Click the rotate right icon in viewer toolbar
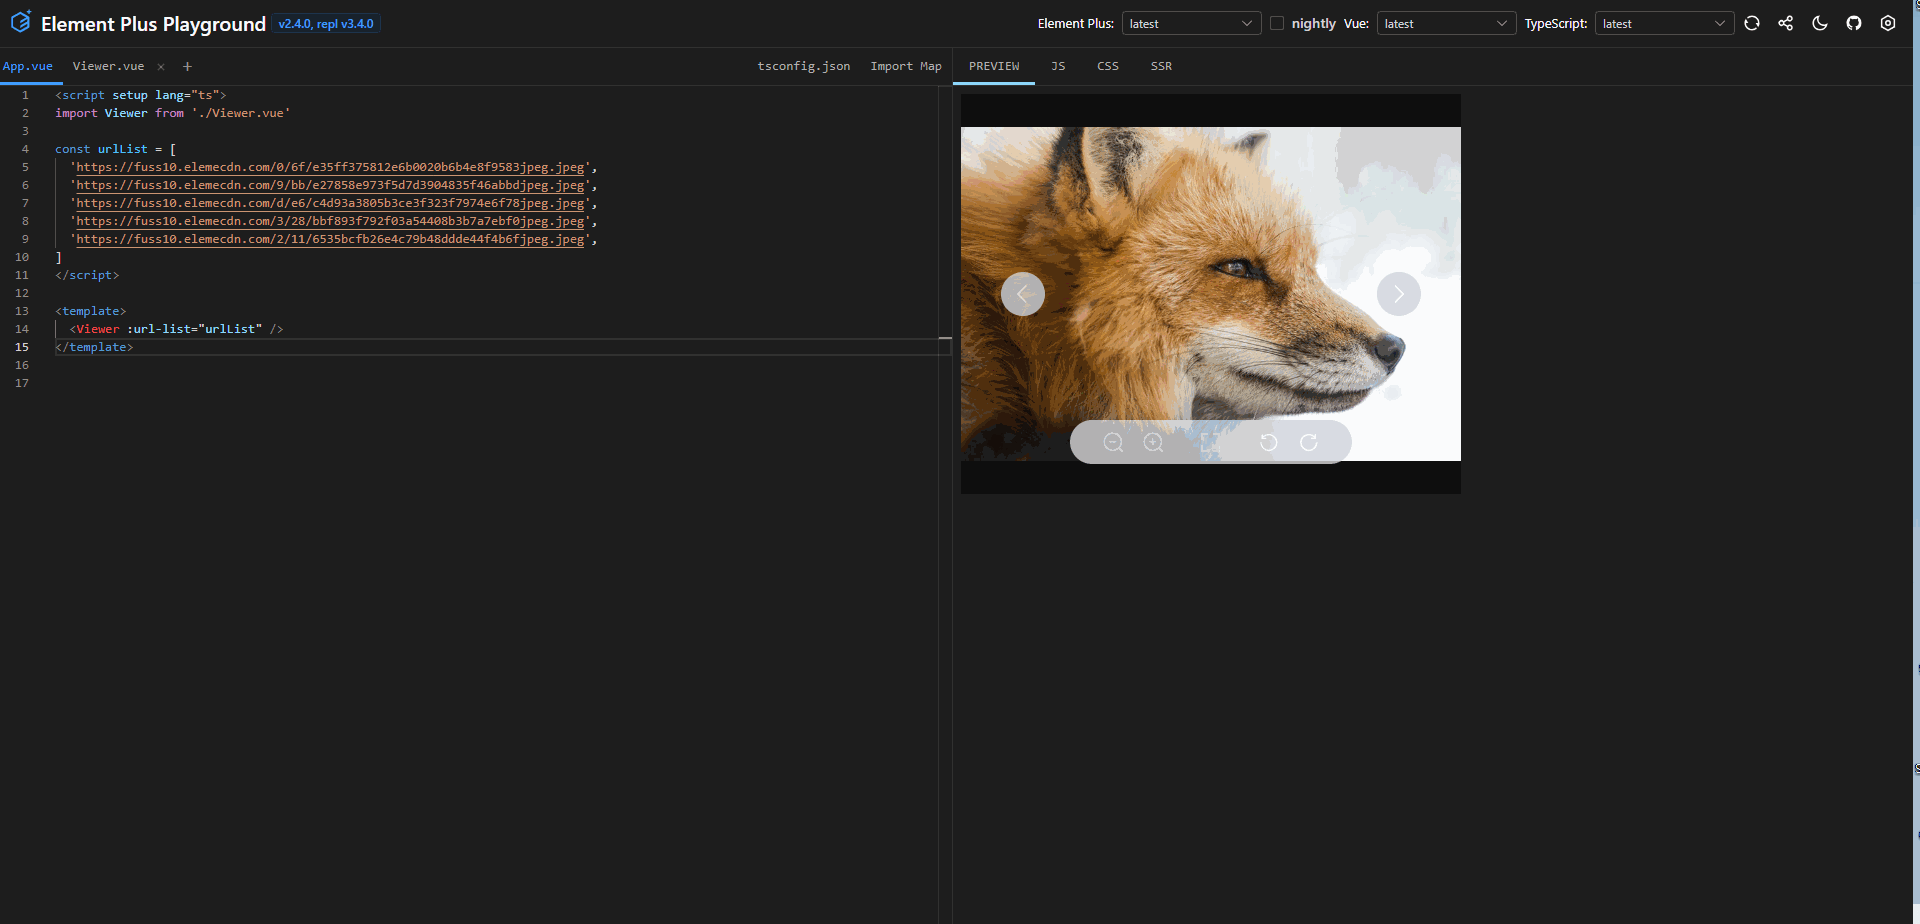Viewport: 1920px width, 924px height. [x=1310, y=442]
